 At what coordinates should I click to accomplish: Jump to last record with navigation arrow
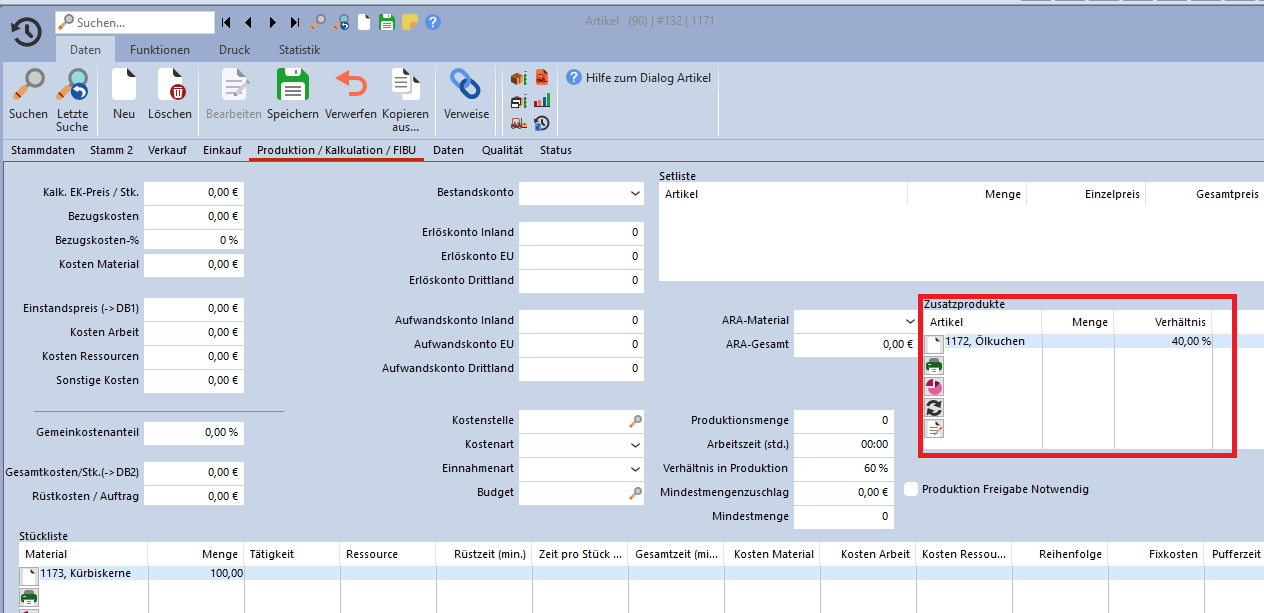pos(295,22)
